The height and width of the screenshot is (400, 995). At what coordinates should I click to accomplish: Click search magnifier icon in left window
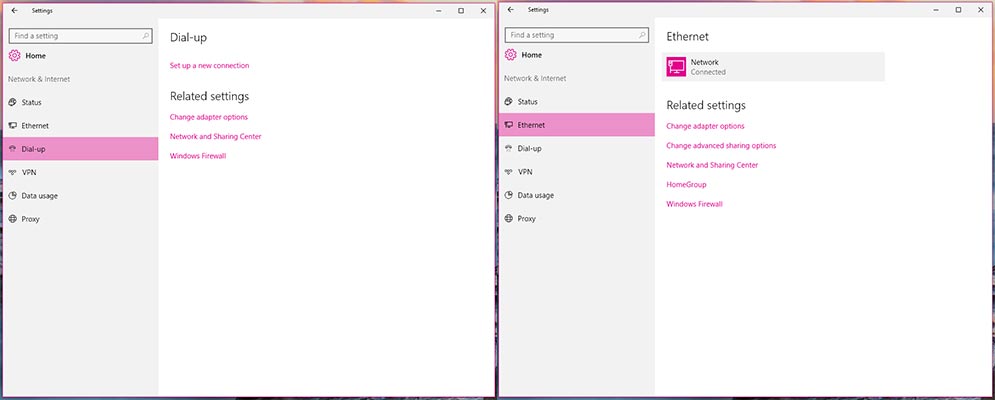coord(146,36)
